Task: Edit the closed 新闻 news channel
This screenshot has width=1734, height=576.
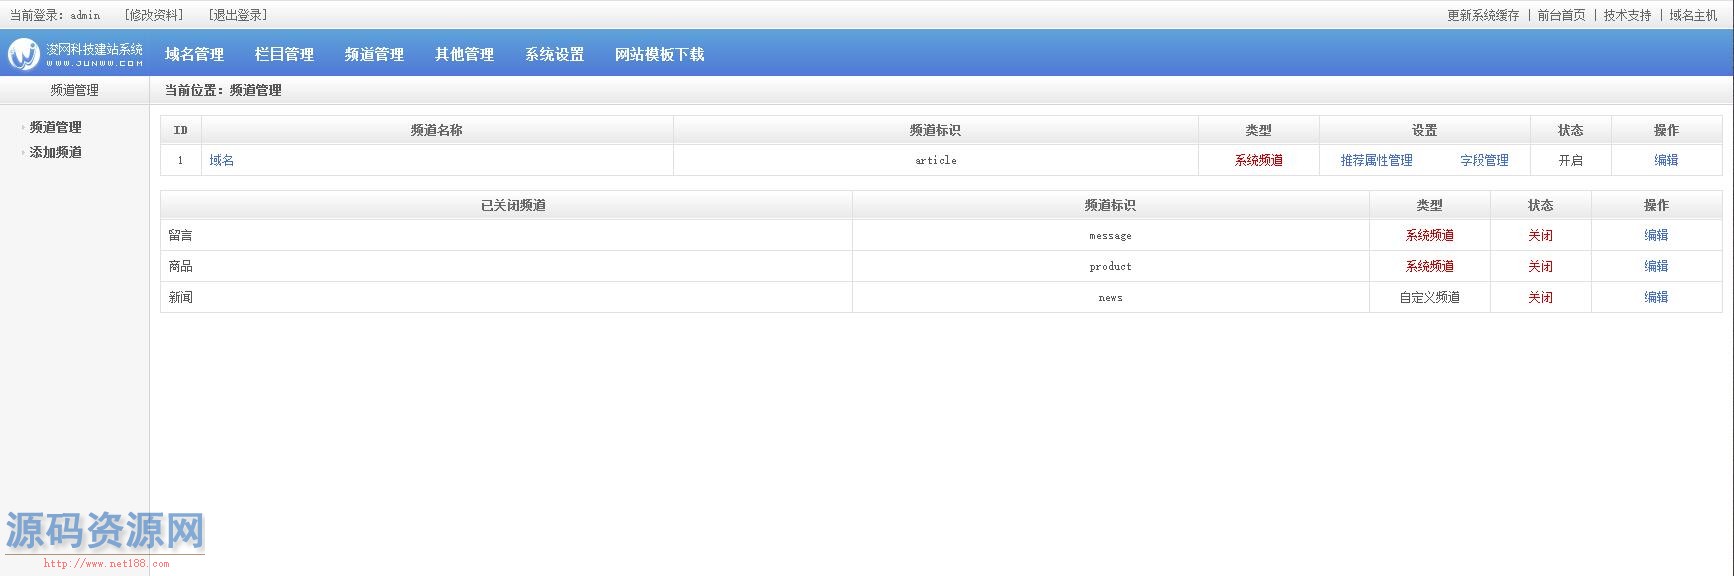Action: 1656,297
